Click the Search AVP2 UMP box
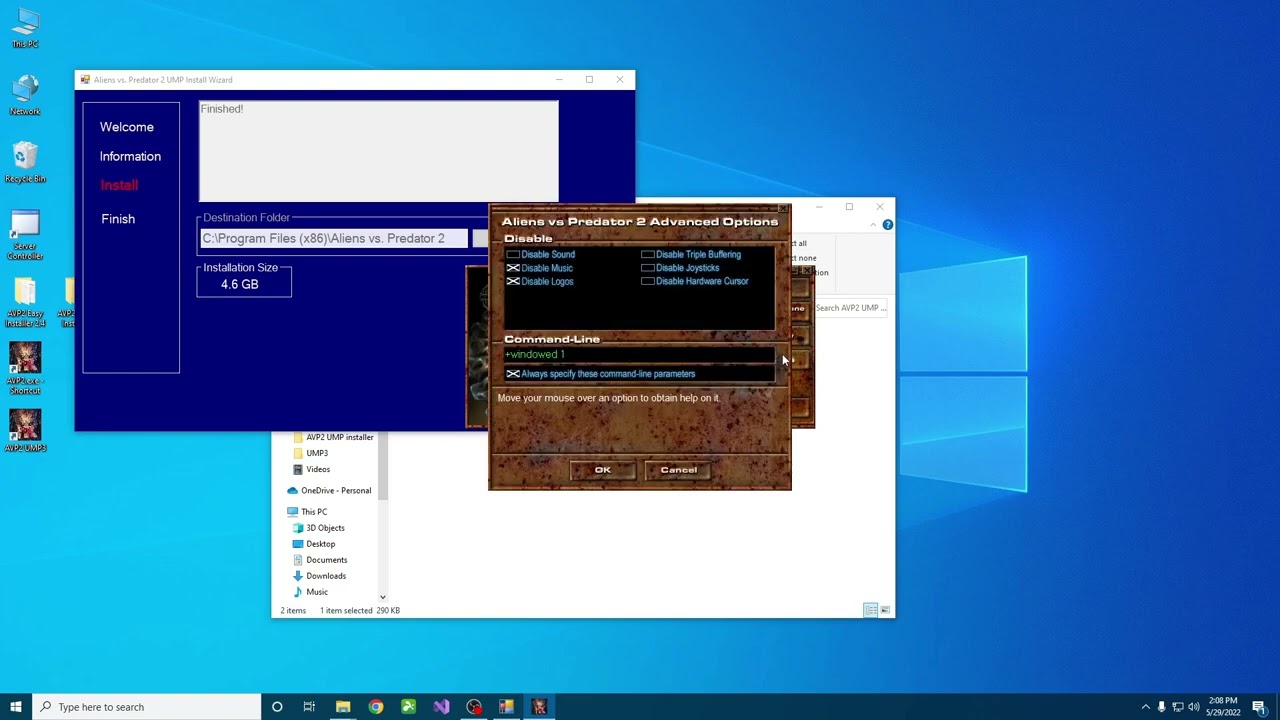The width and height of the screenshot is (1280, 720). pyautogui.click(x=850, y=308)
